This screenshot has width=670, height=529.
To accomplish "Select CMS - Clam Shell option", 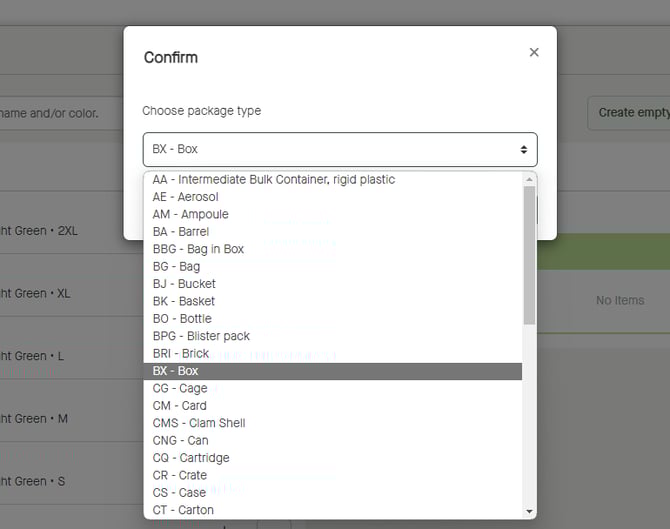I will [x=199, y=423].
